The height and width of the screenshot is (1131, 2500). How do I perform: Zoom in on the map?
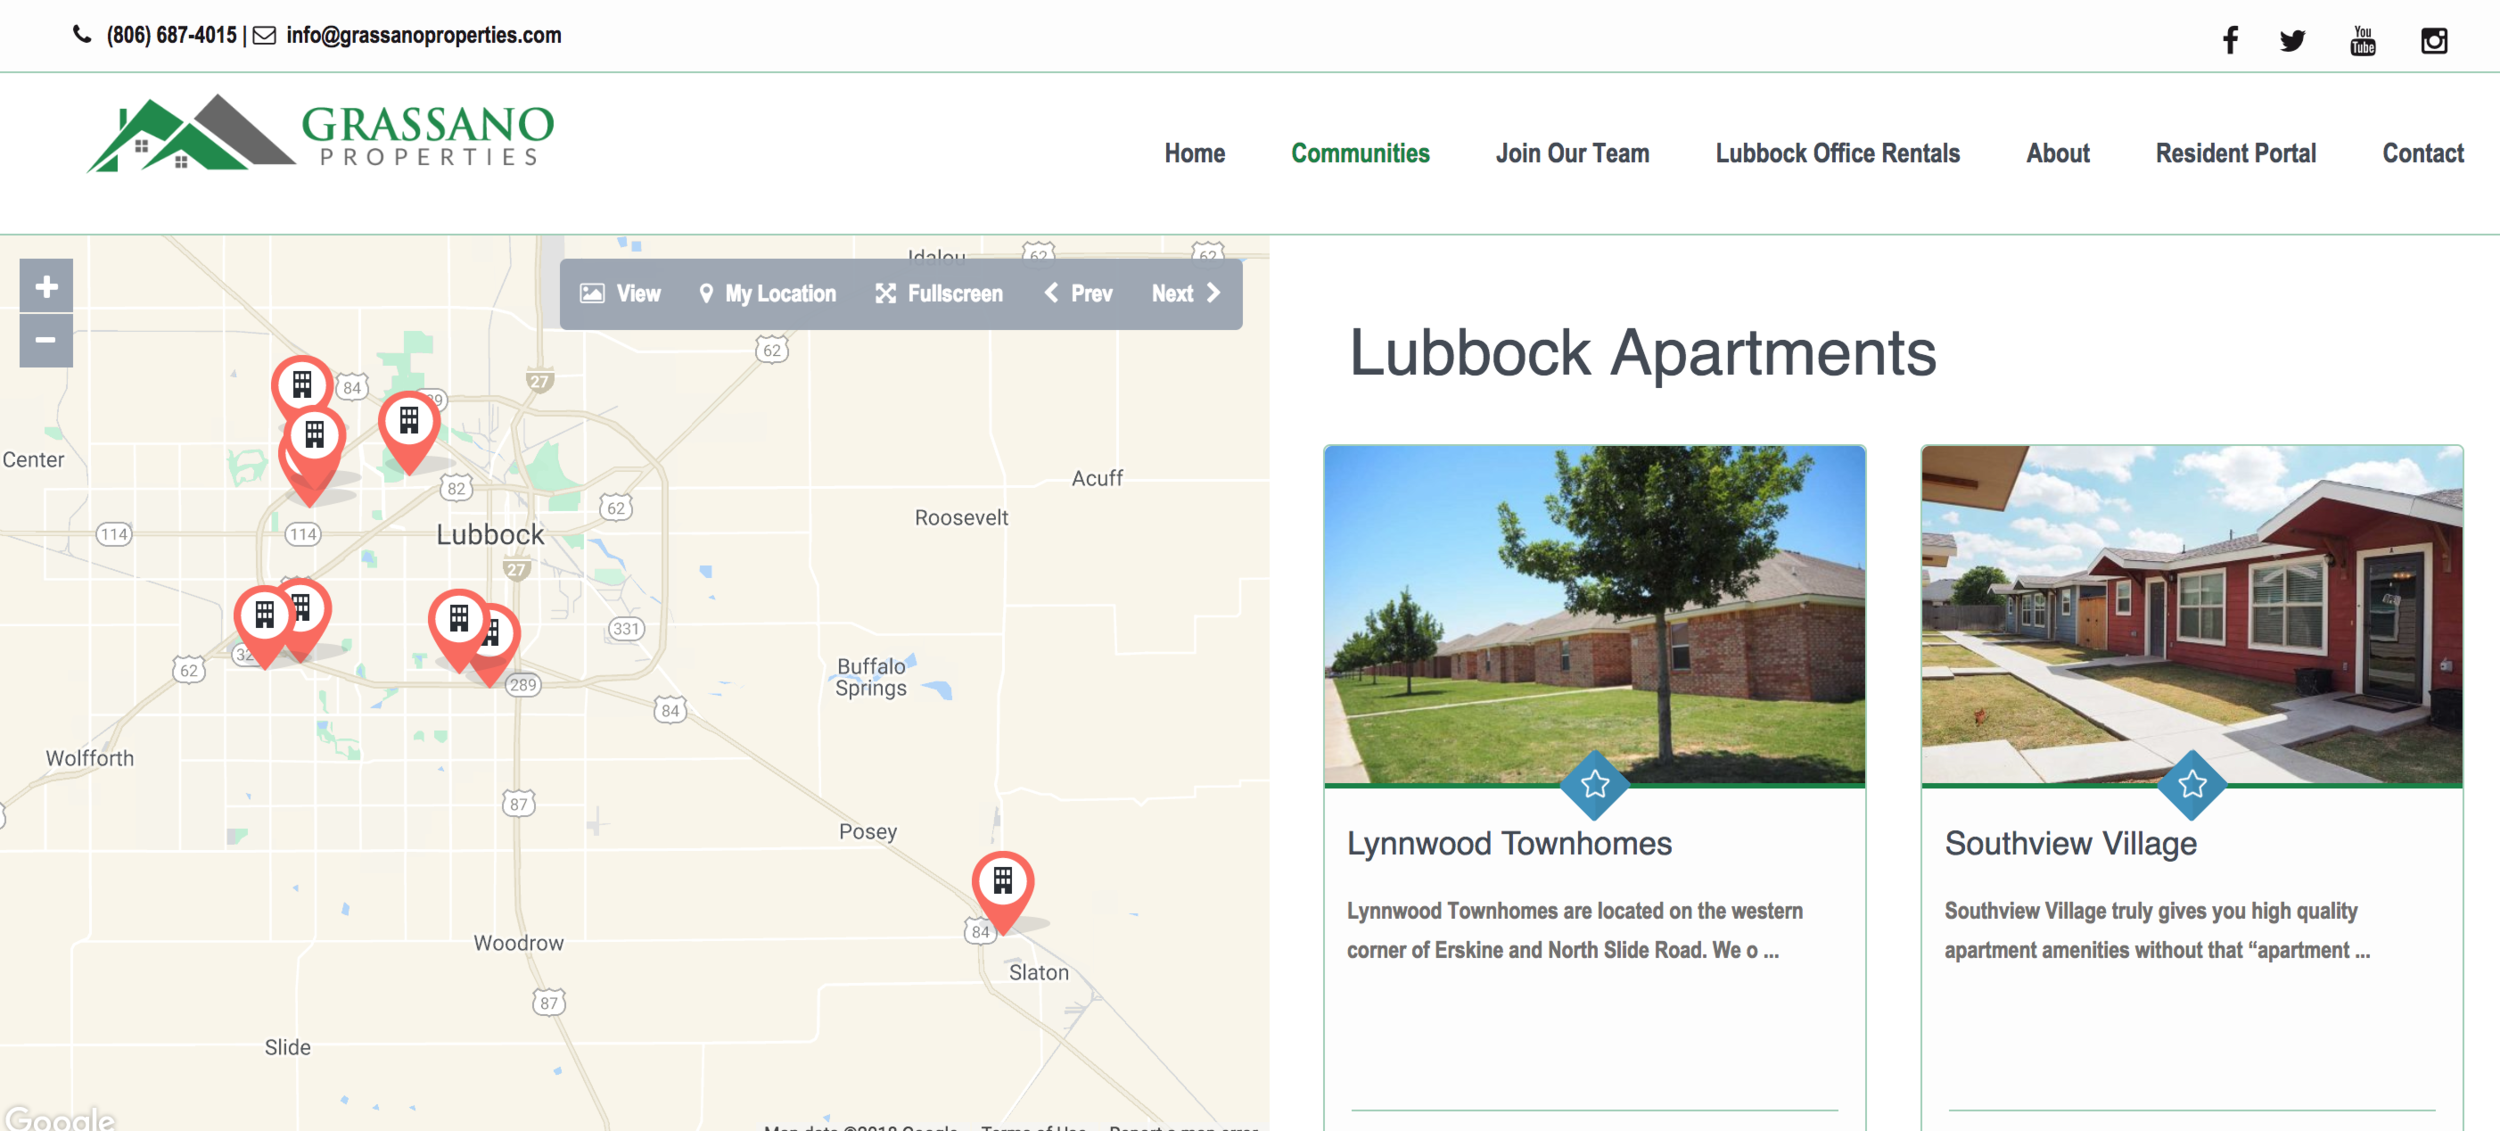46,287
